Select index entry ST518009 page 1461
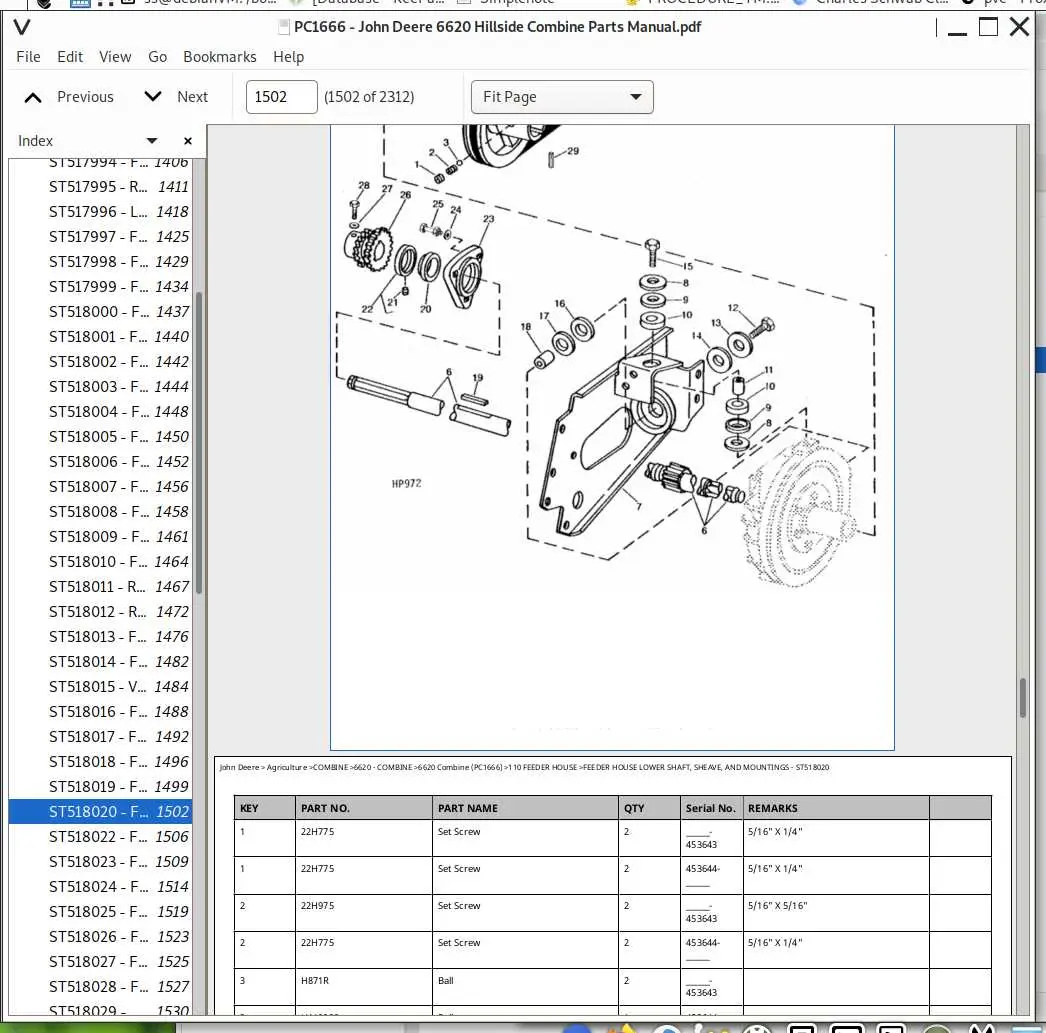This screenshot has height=1033, width=1046. (100, 537)
